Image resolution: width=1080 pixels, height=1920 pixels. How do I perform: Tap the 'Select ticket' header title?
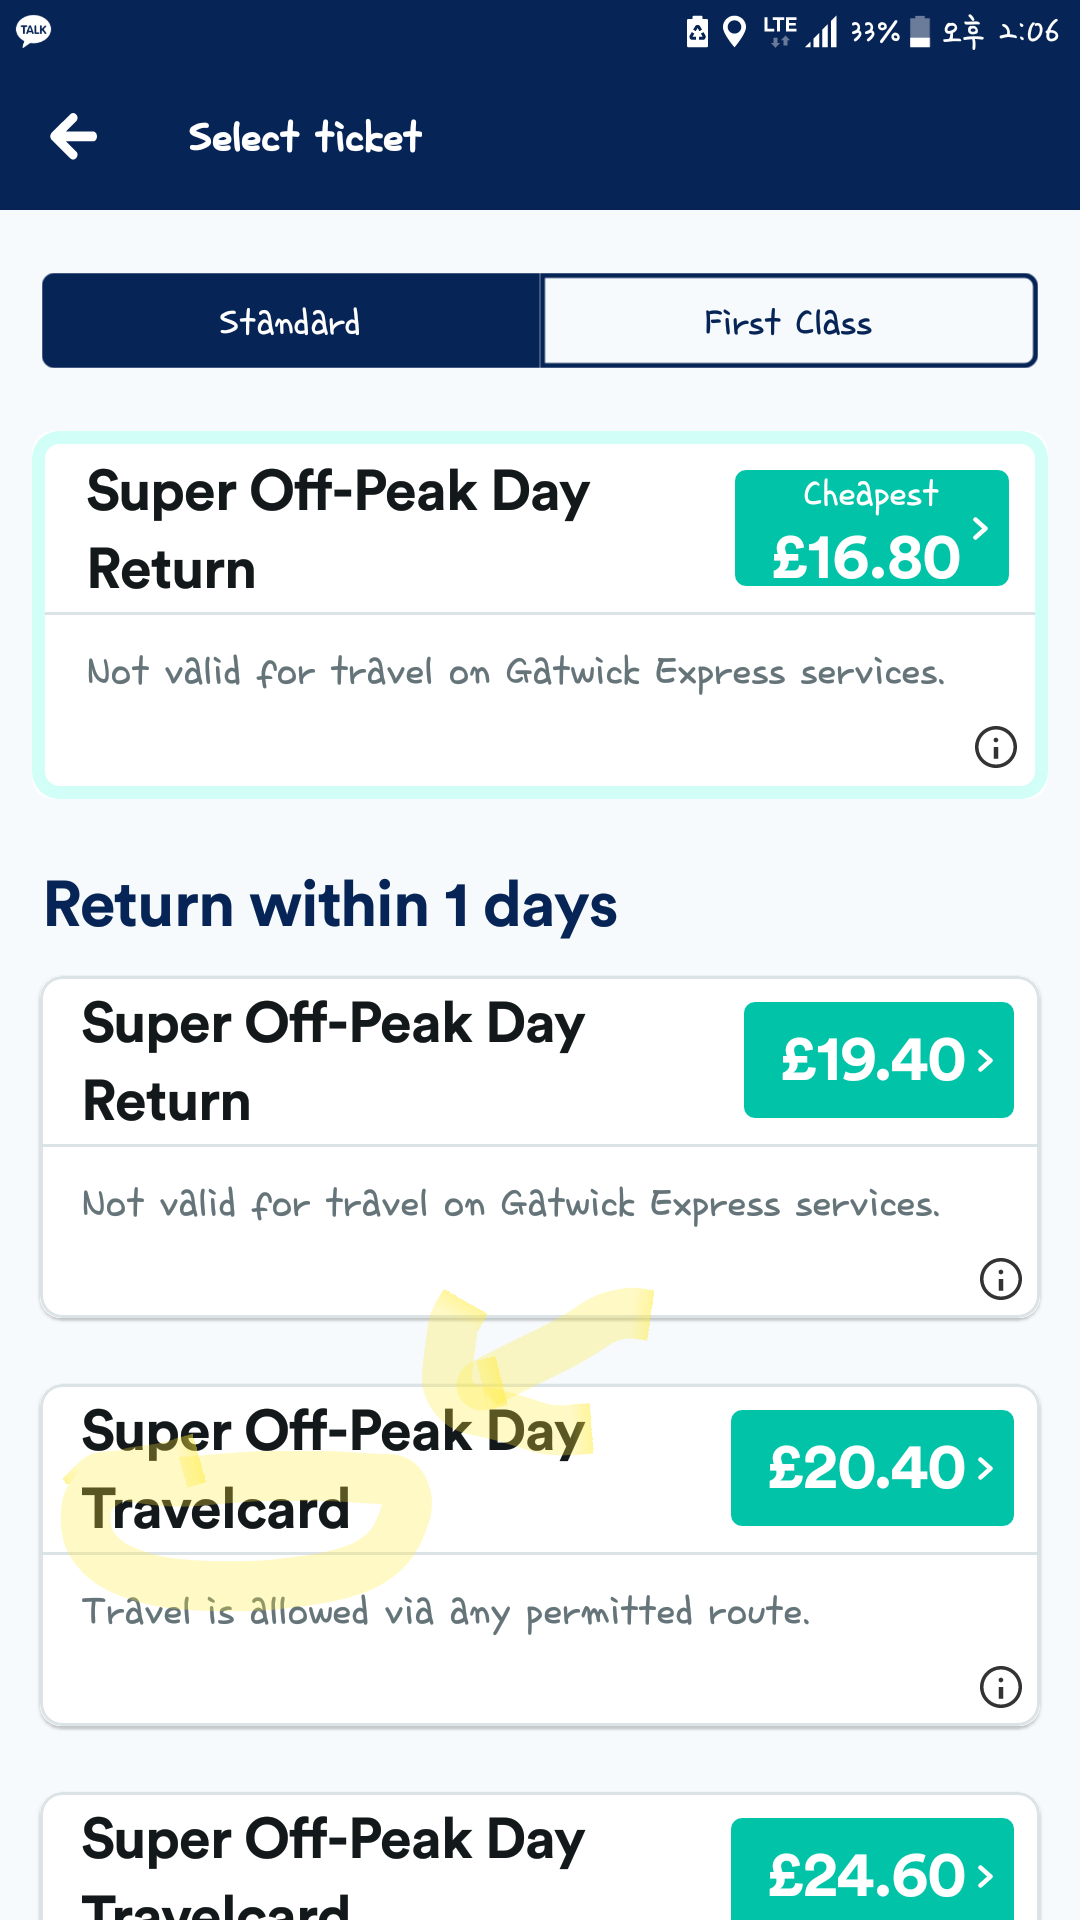(305, 137)
